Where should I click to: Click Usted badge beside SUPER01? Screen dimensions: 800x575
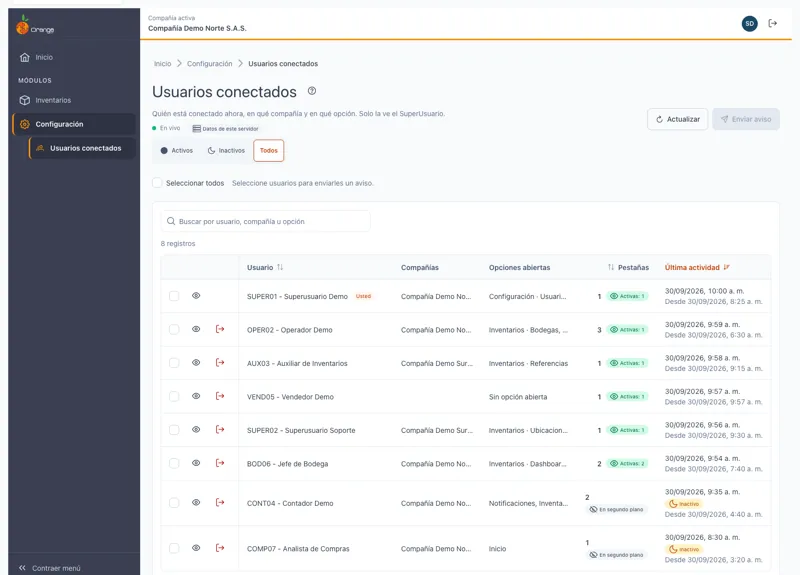point(363,296)
